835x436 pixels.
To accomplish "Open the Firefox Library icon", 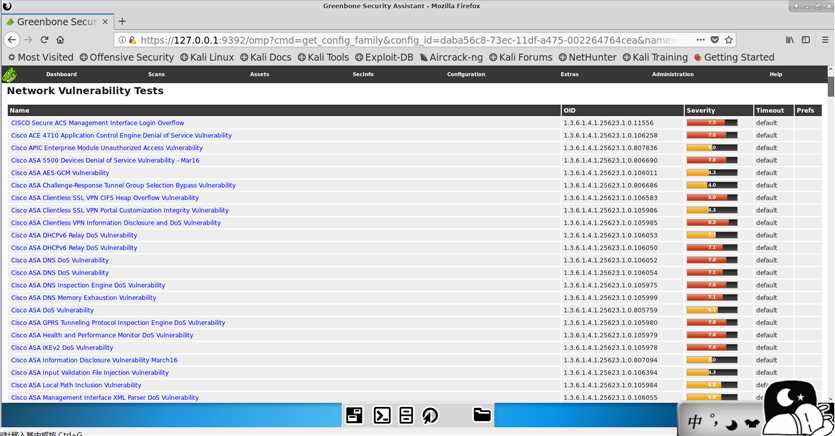I will 790,40.
